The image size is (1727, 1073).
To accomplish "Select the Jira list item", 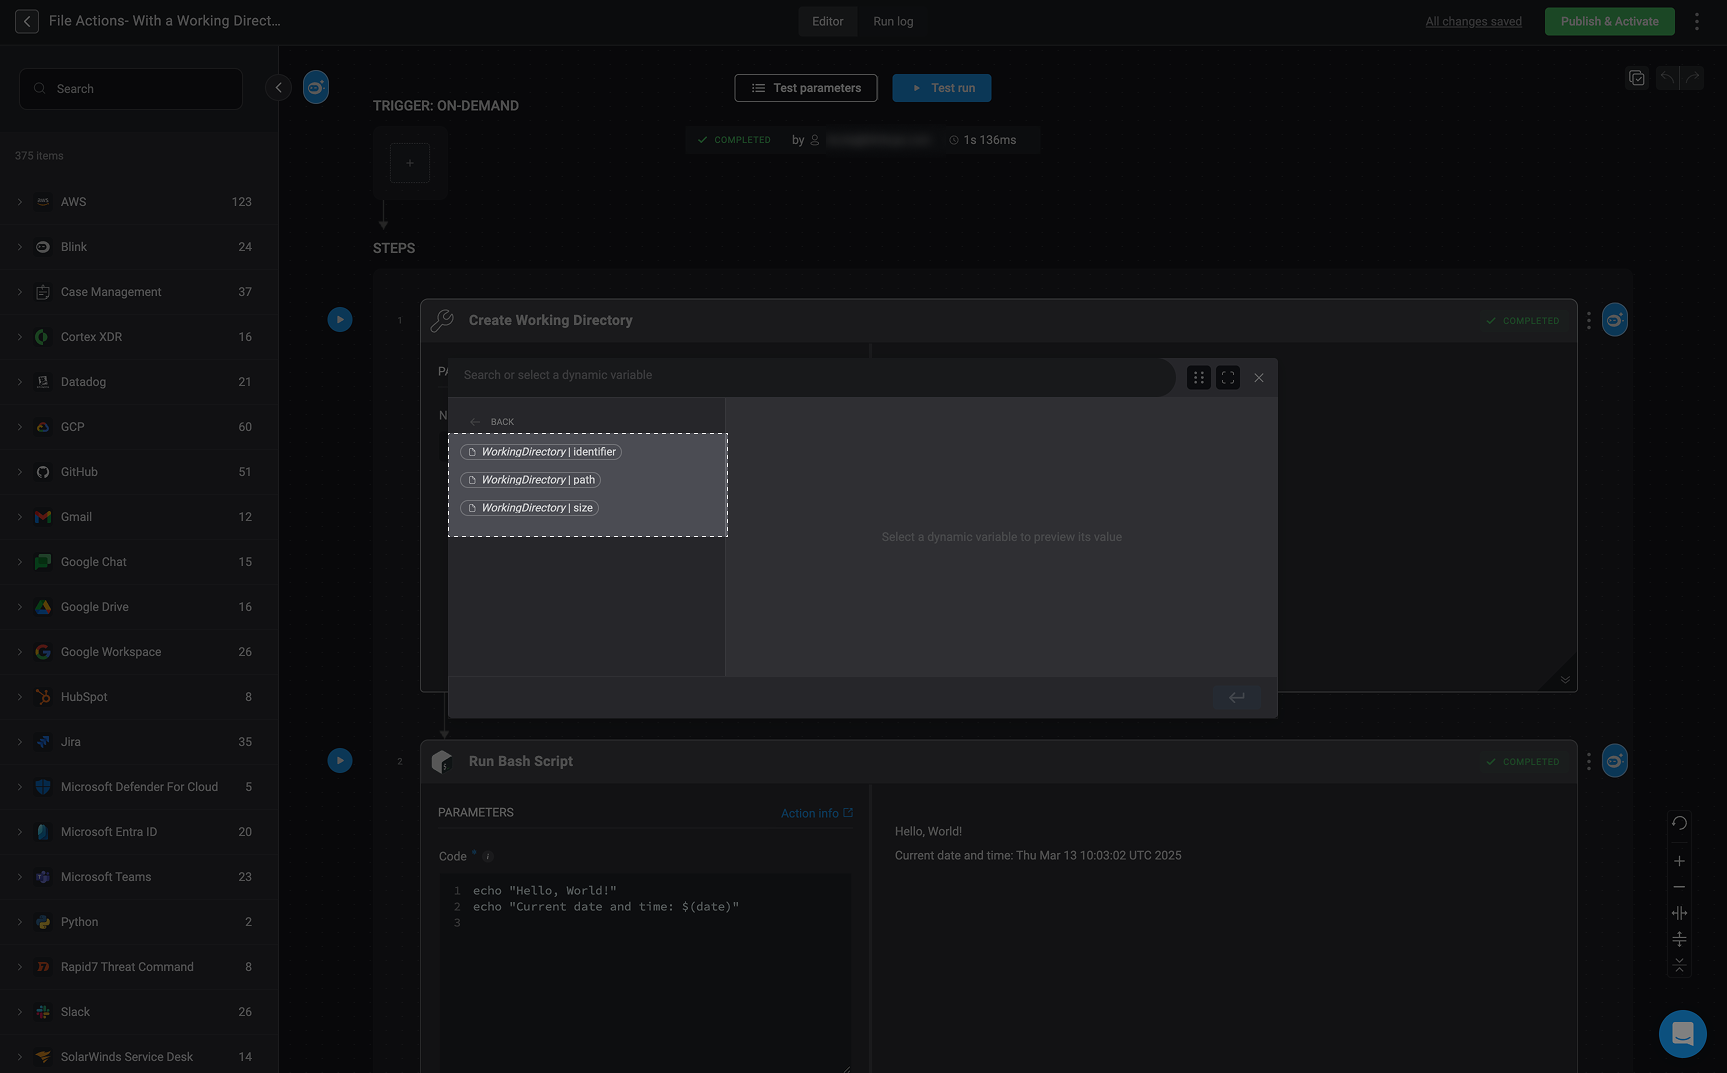I will point(139,742).
